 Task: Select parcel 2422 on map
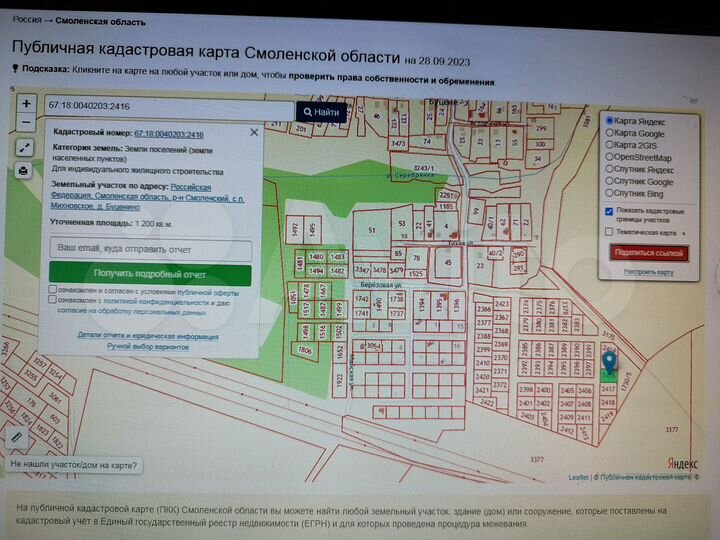click(x=487, y=403)
